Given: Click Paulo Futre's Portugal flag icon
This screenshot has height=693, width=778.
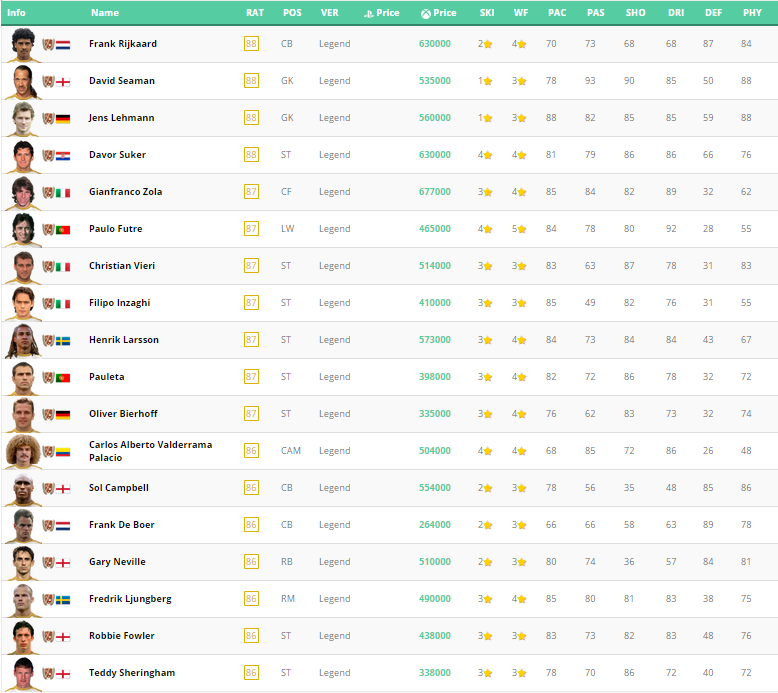Looking at the screenshot, I should (63, 230).
